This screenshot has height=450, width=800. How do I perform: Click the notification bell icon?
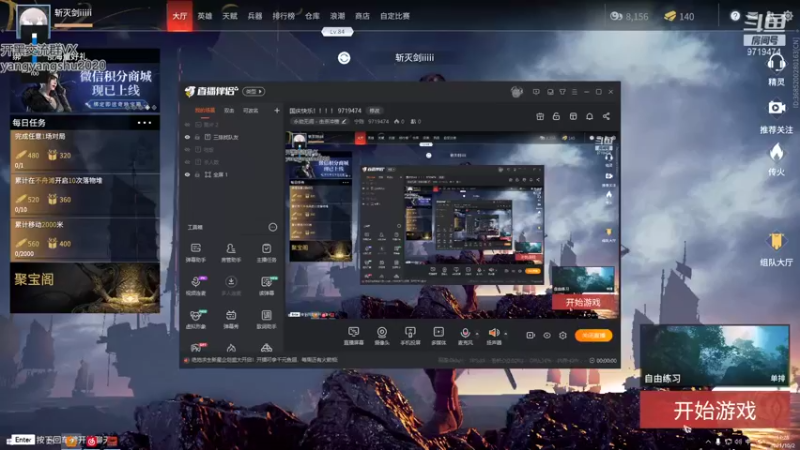click(x=589, y=116)
